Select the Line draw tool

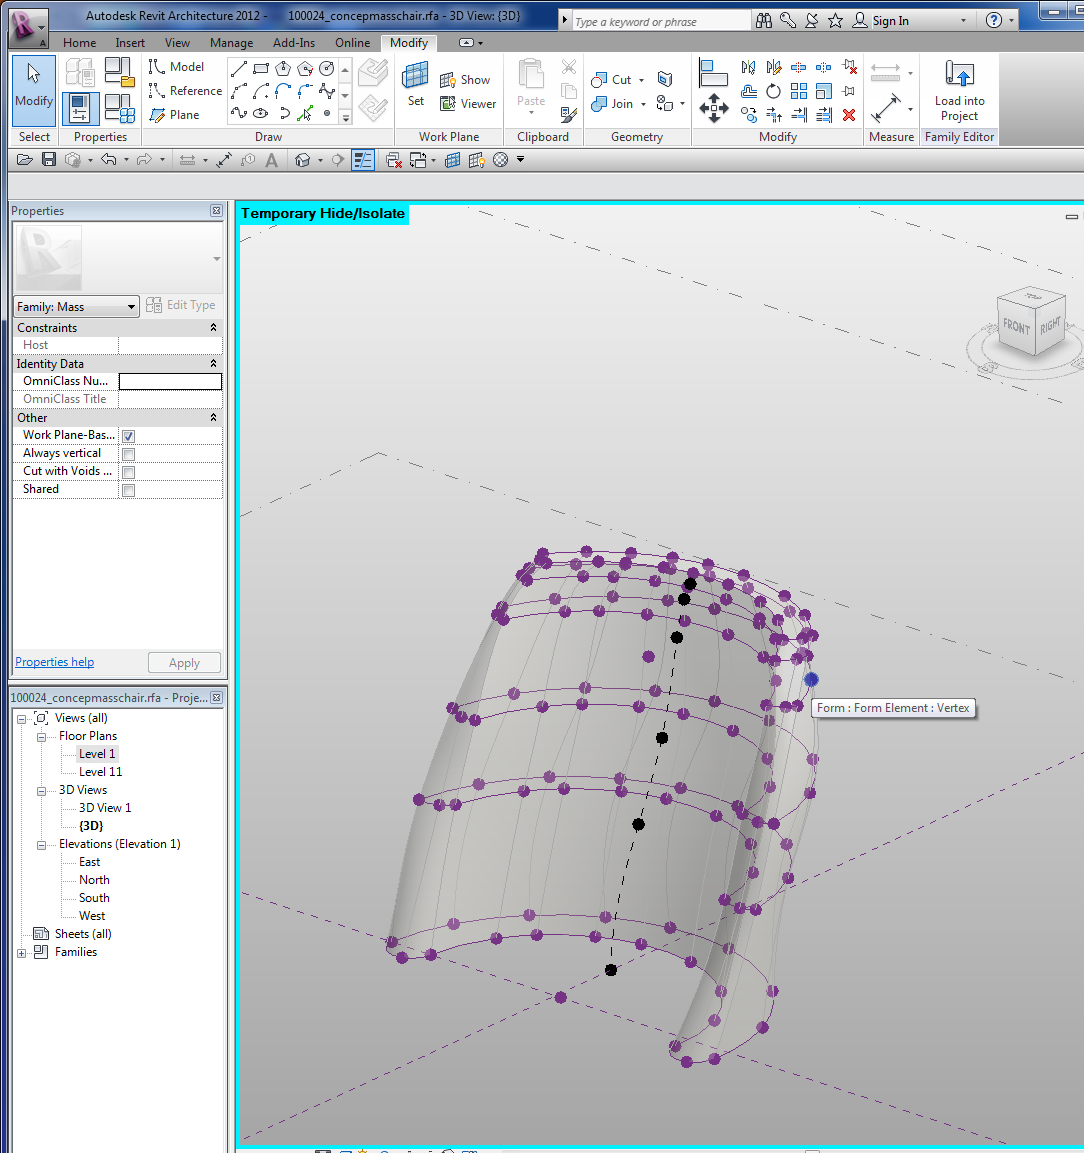[x=238, y=69]
